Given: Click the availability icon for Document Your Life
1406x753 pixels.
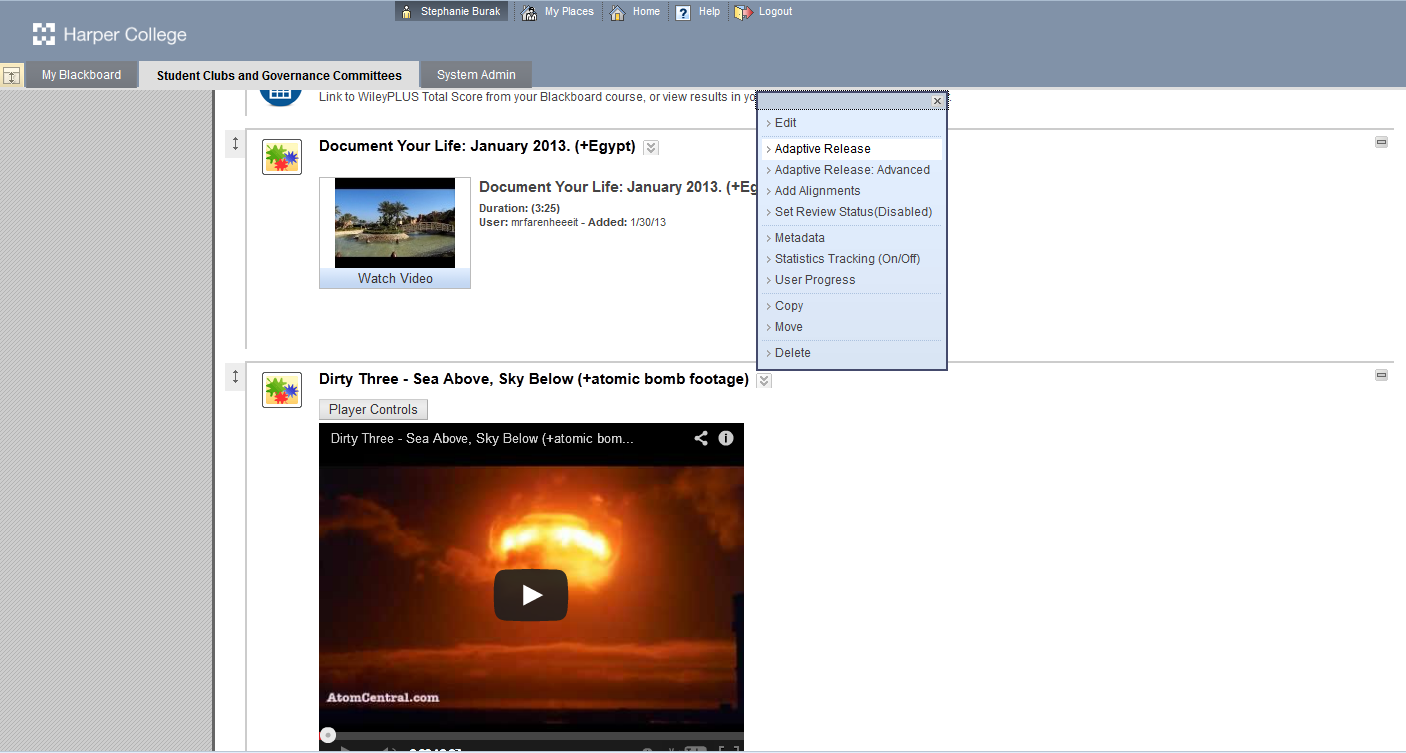Looking at the screenshot, I should coord(1381,142).
